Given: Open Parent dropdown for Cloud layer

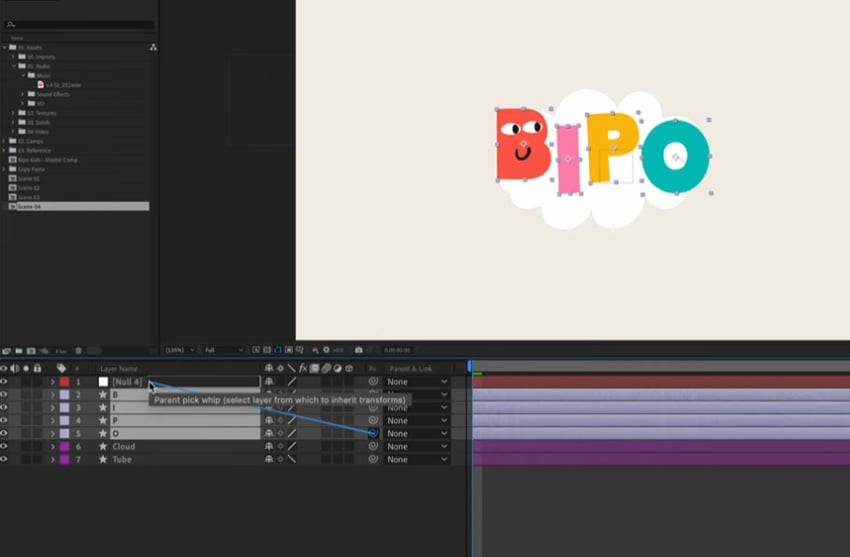Looking at the screenshot, I should (x=417, y=446).
